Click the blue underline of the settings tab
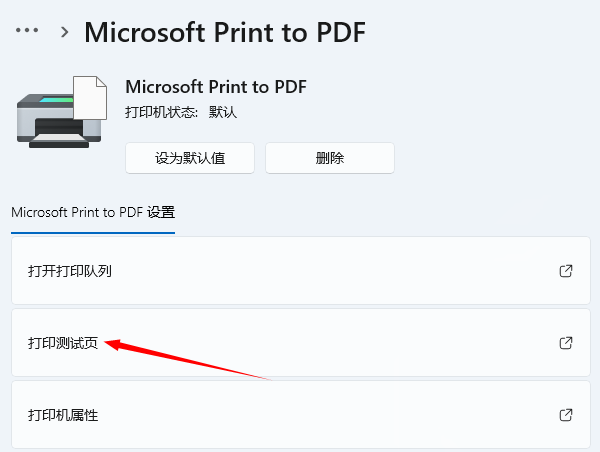Screen dimensions: 600x452 point(93,232)
